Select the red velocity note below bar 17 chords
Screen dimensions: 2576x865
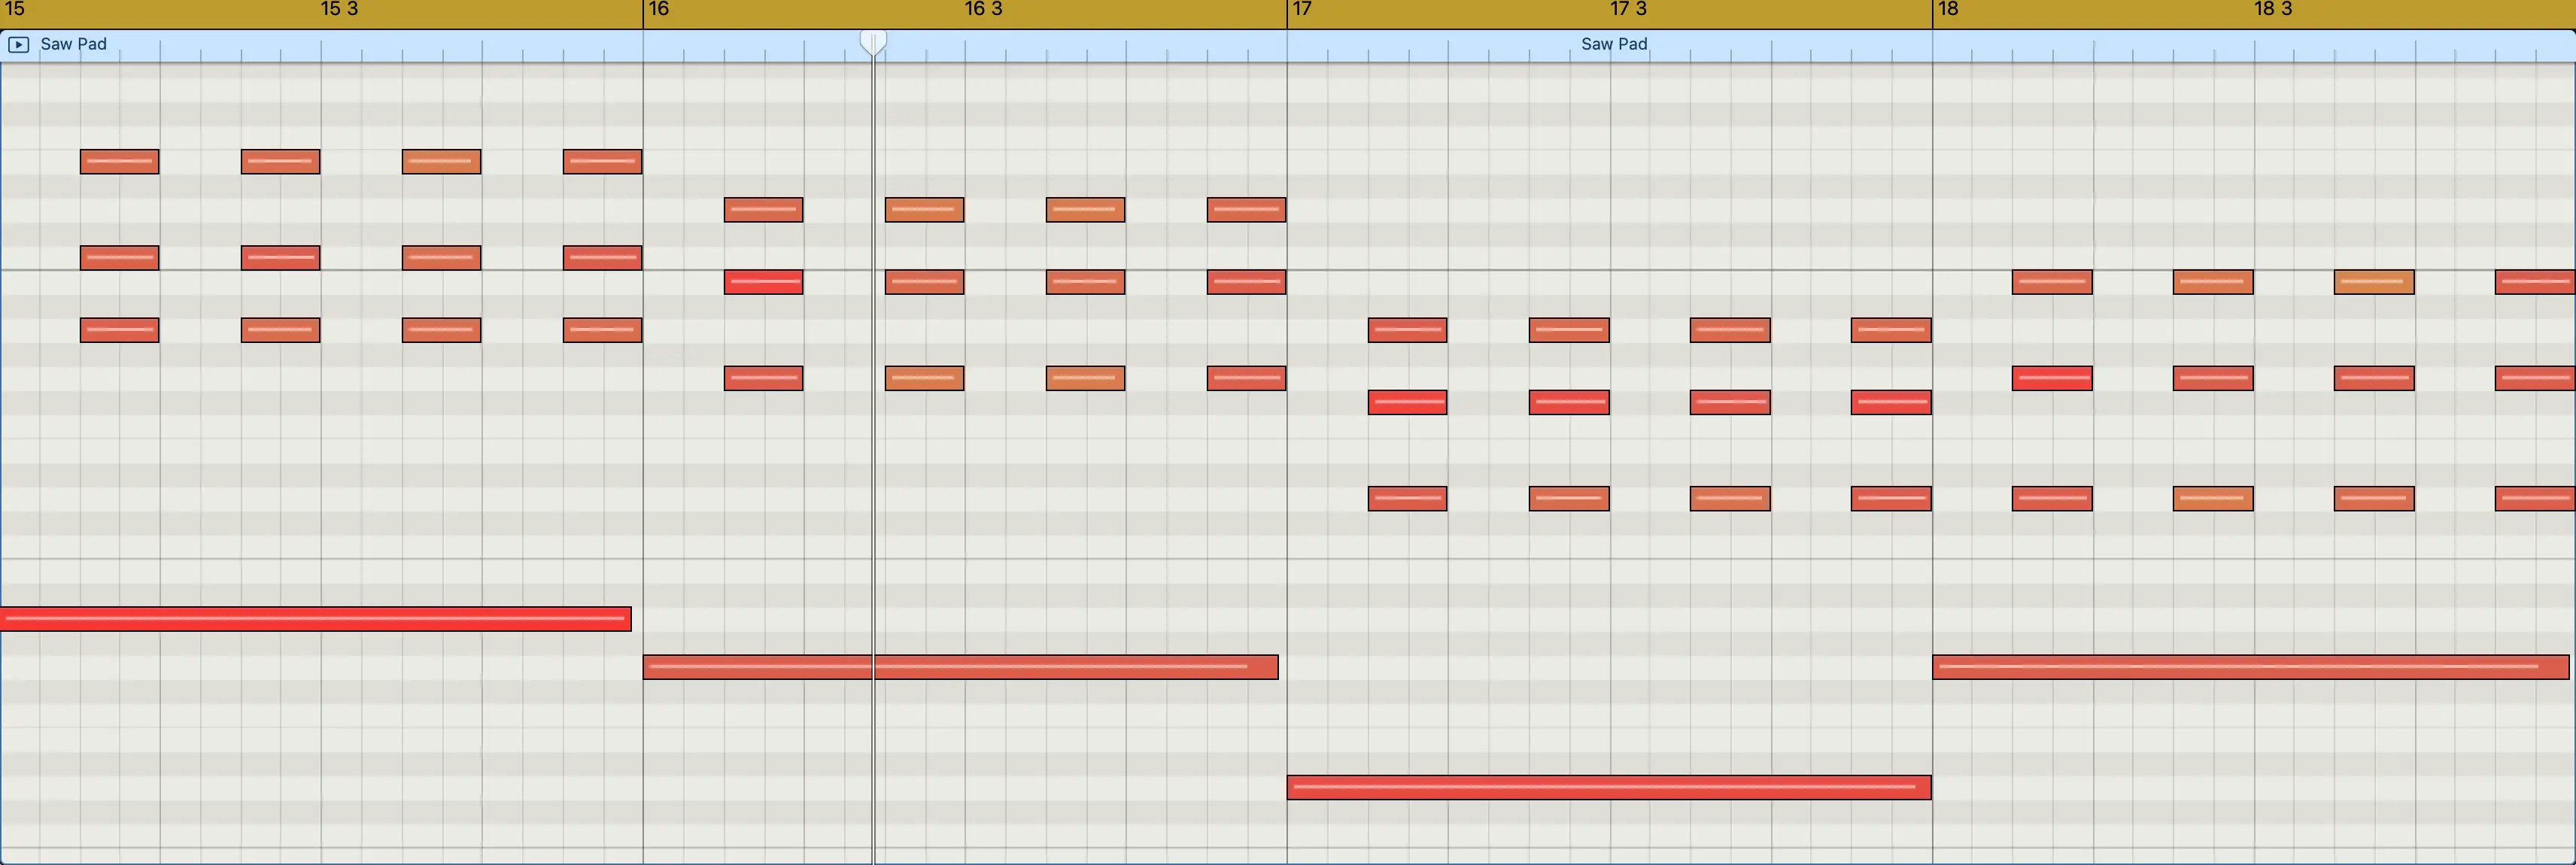point(1407,402)
